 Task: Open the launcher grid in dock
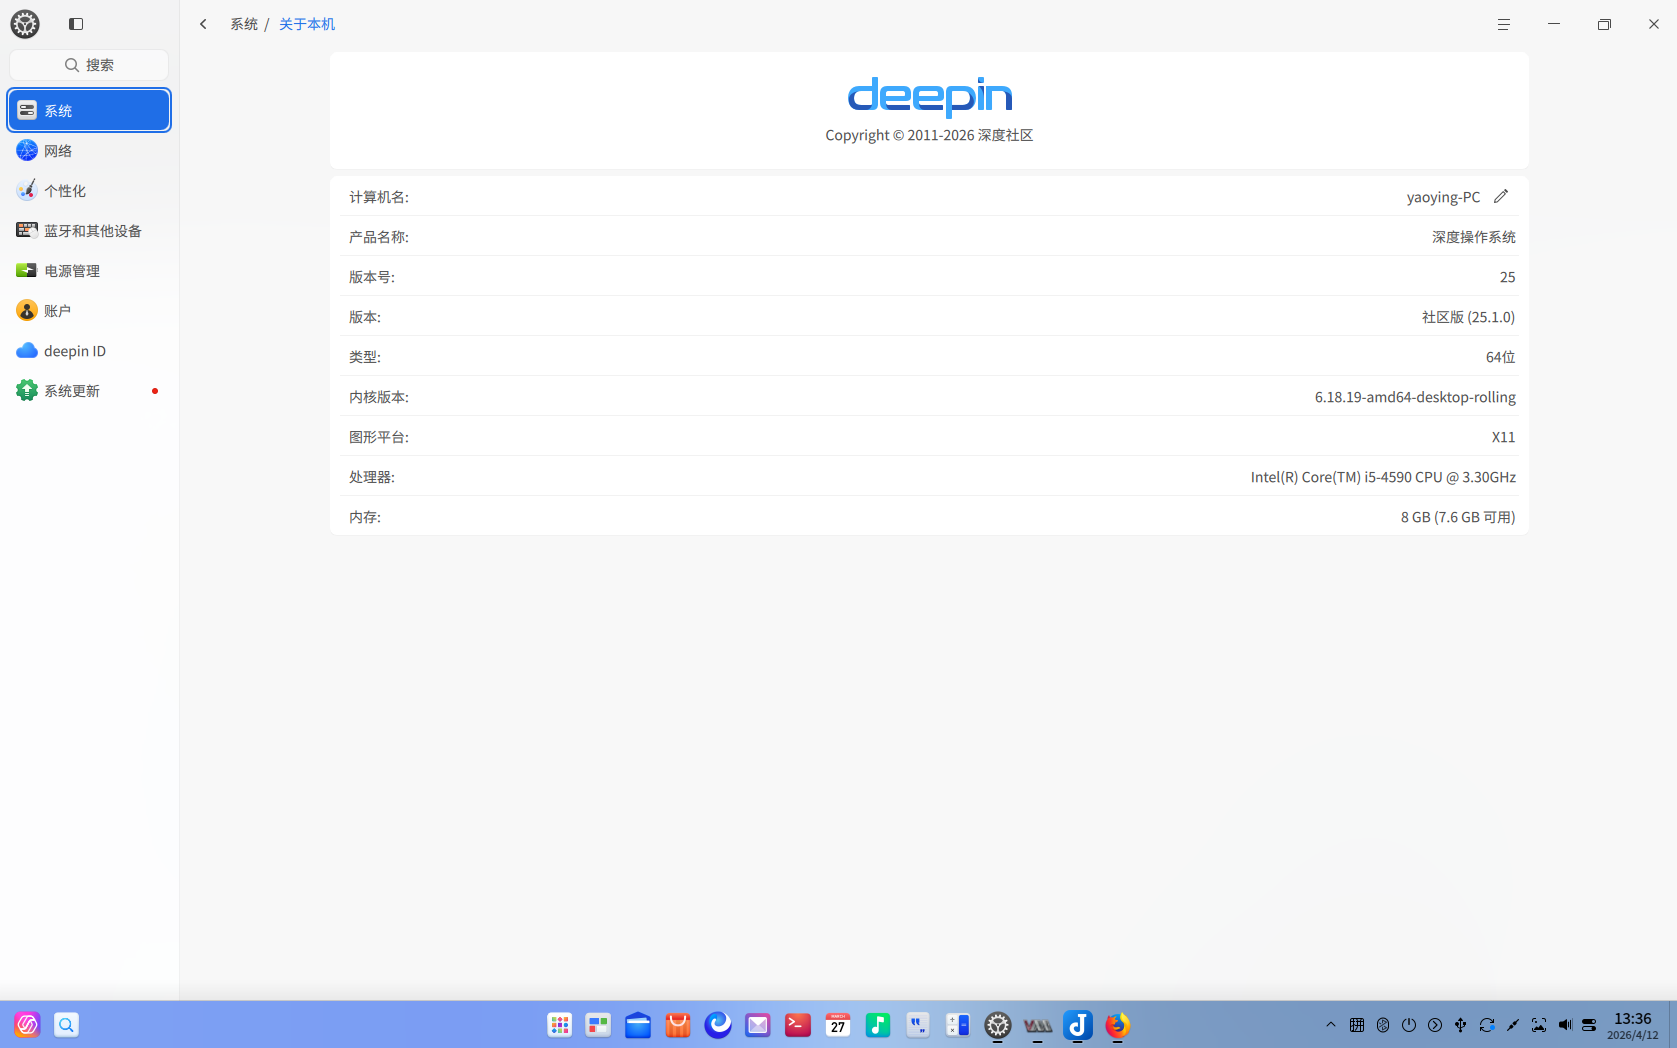pos(560,1025)
